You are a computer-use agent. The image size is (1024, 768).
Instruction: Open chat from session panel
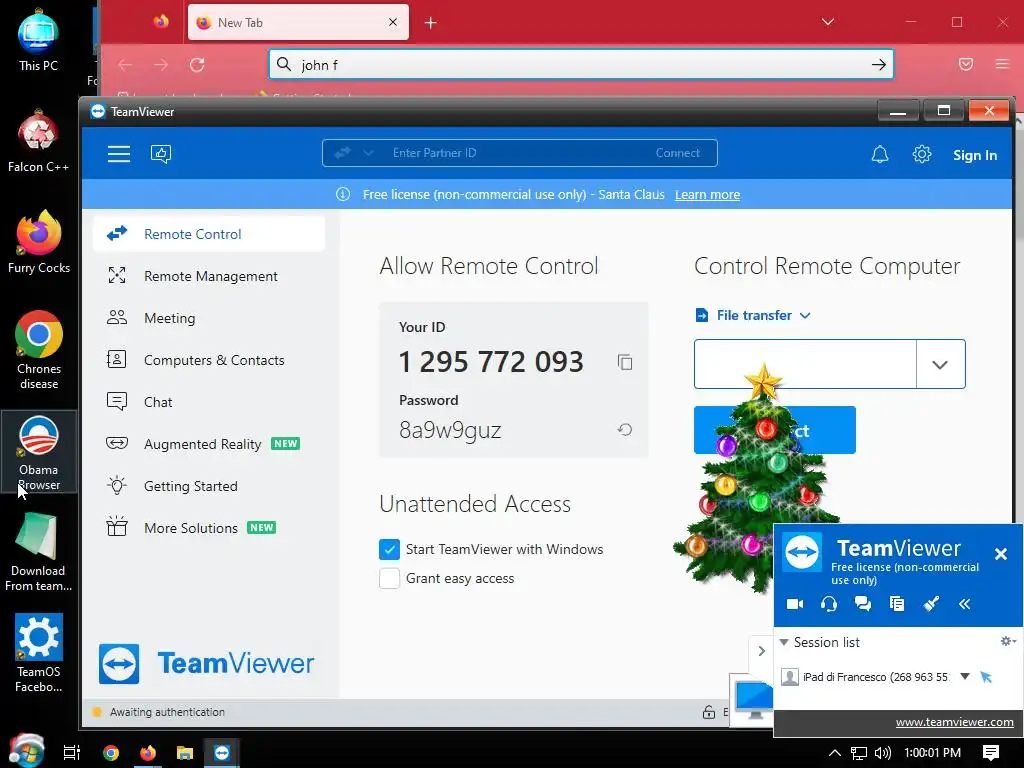tap(863, 604)
